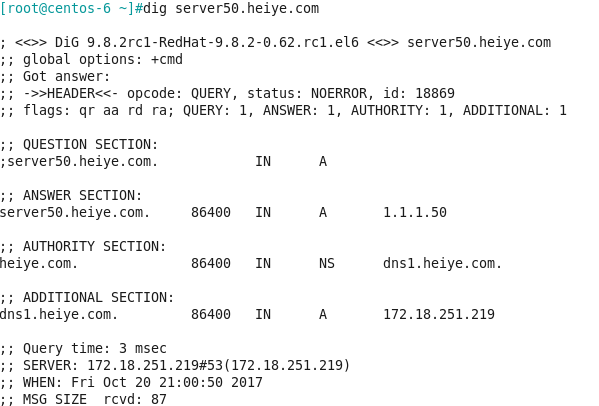Viewport: 599px width, 406px height.
Task: Click the NS record type in authority row
Action: click(327, 263)
